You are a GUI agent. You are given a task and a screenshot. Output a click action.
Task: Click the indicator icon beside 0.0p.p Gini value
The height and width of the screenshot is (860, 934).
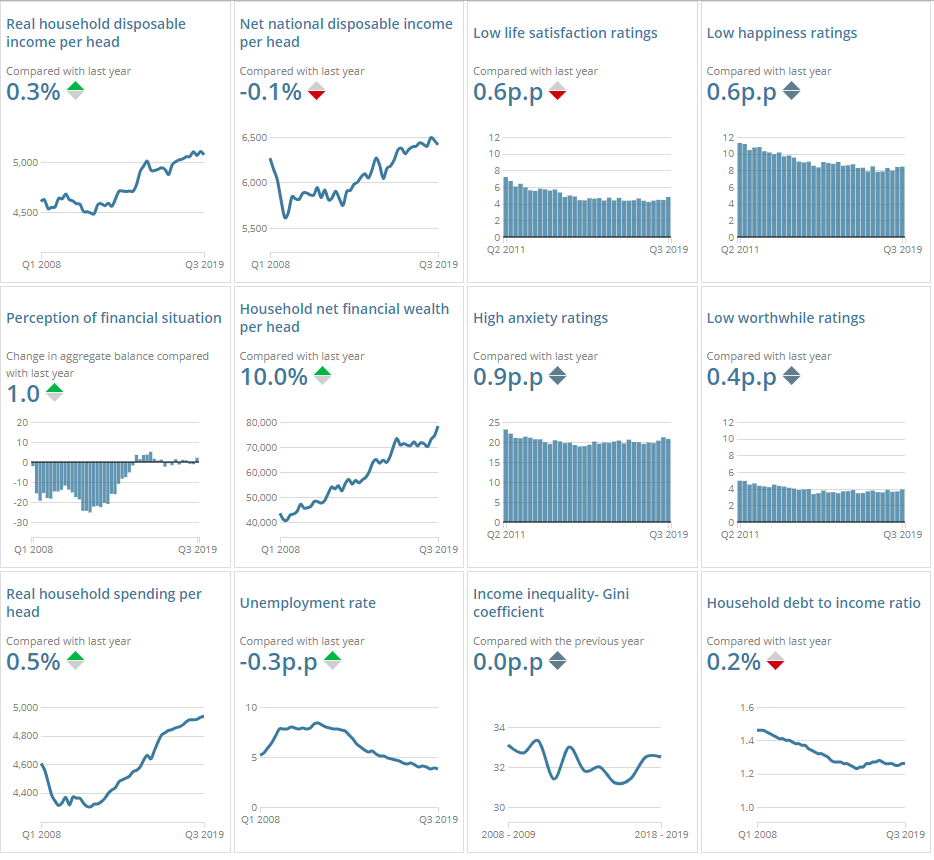coord(558,661)
